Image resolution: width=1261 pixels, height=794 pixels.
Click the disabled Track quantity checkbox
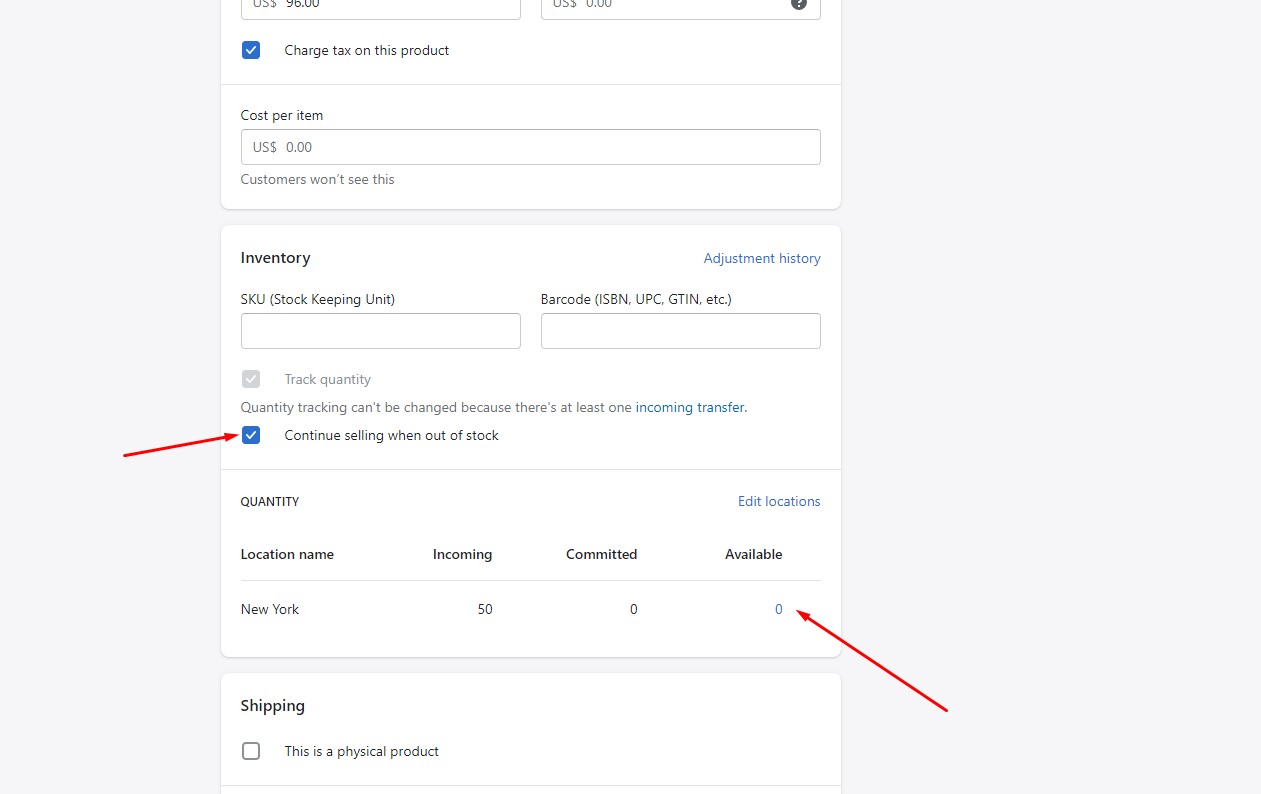[x=251, y=379]
